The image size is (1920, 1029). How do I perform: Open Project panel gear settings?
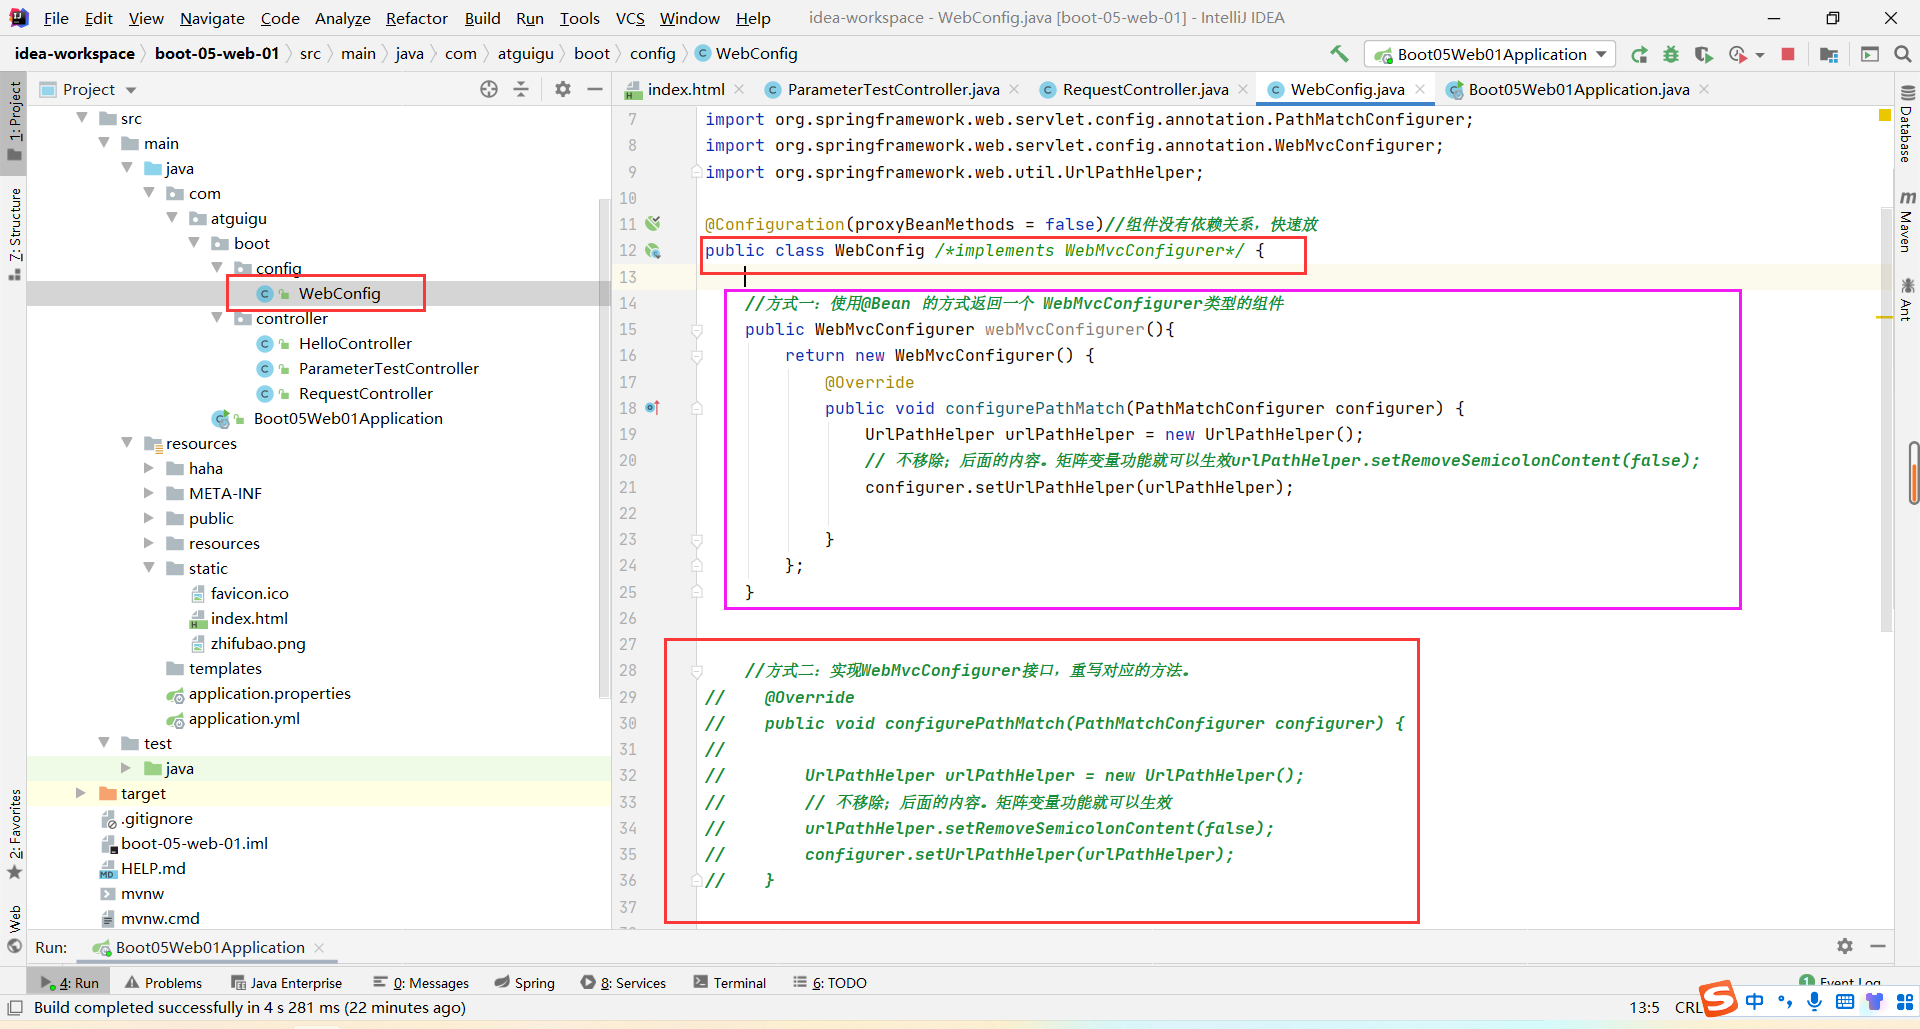tap(563, 89)
